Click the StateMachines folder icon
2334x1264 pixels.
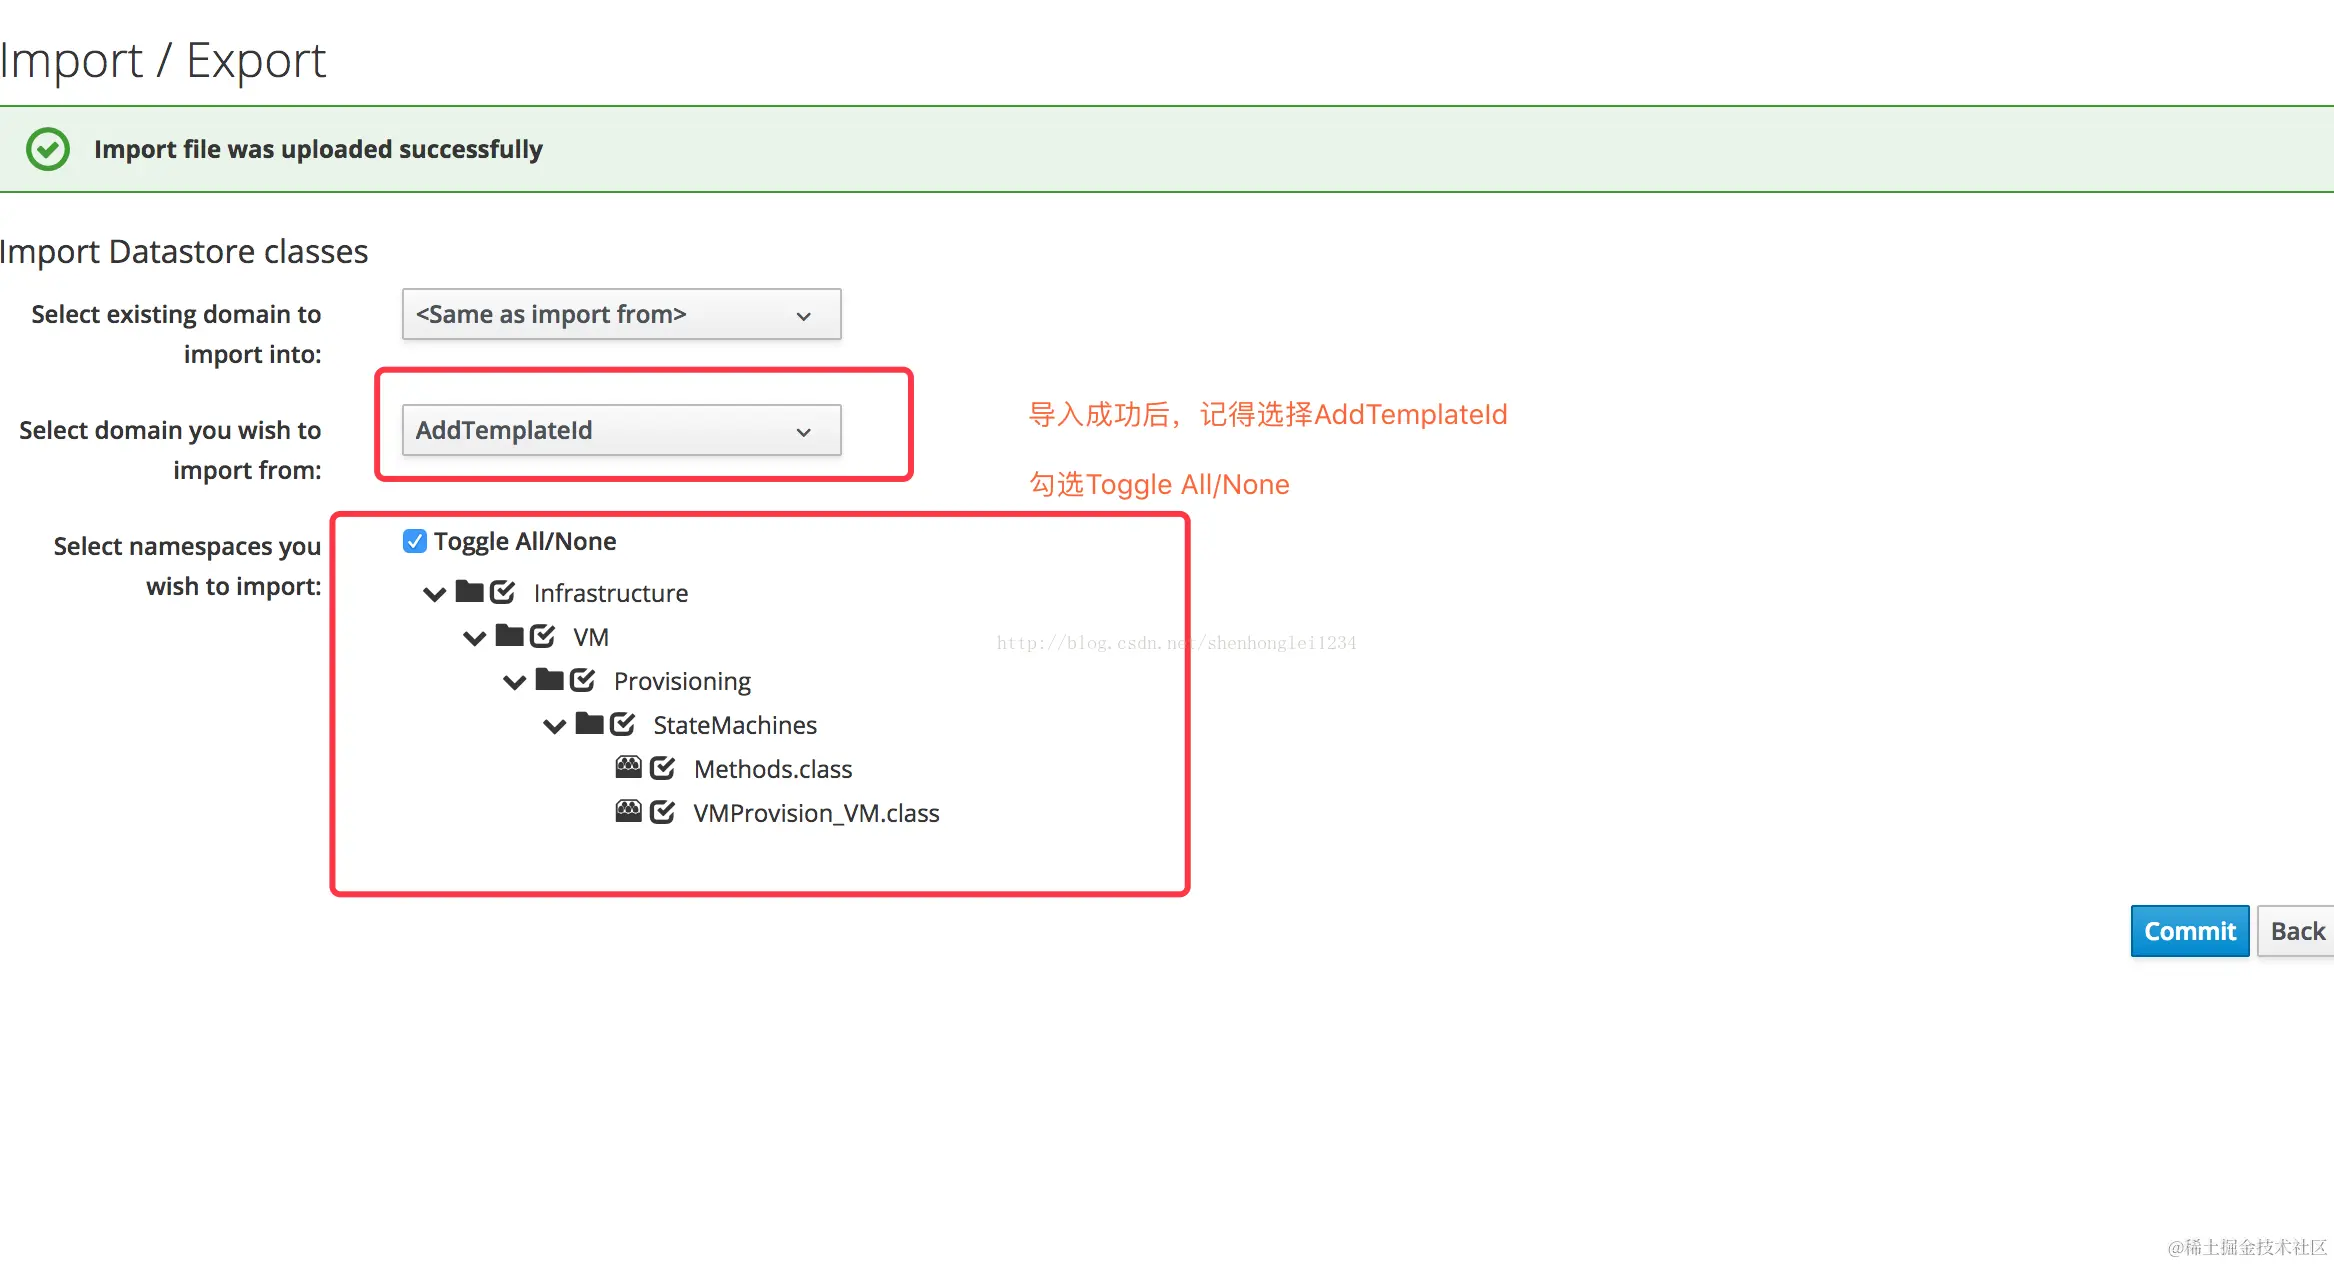coord(589,724)
